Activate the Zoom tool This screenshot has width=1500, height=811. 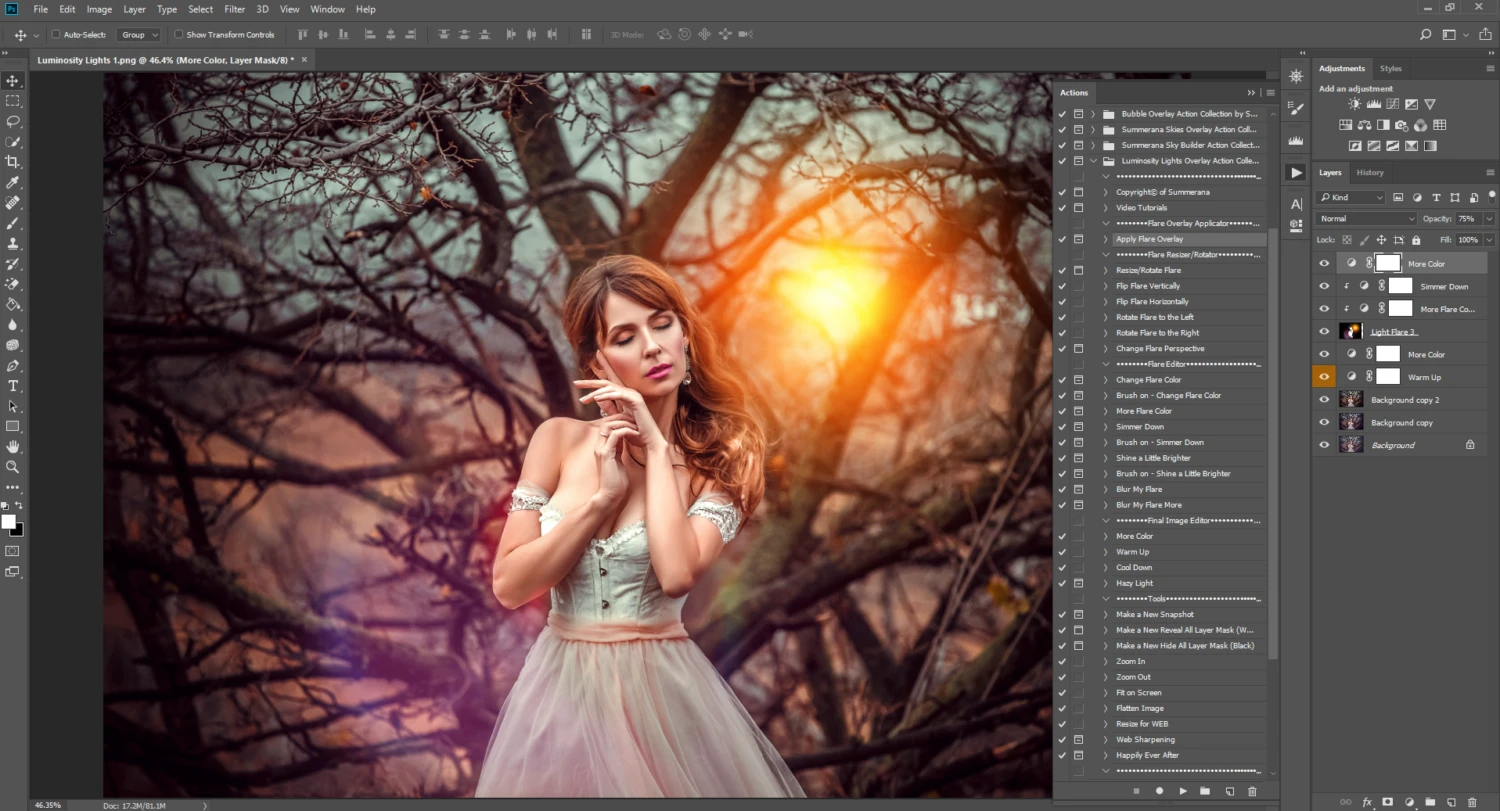[13, 466]
